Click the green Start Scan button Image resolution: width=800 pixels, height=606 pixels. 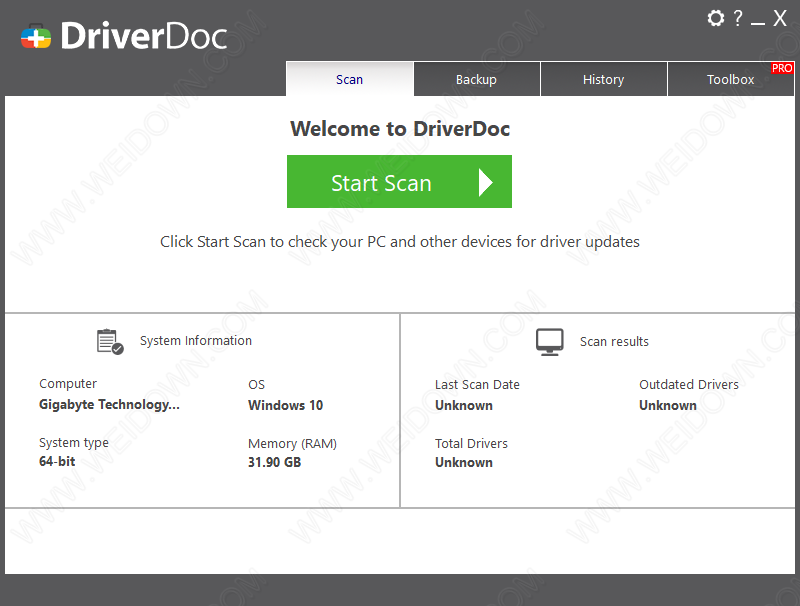click(x=399, y=182)
